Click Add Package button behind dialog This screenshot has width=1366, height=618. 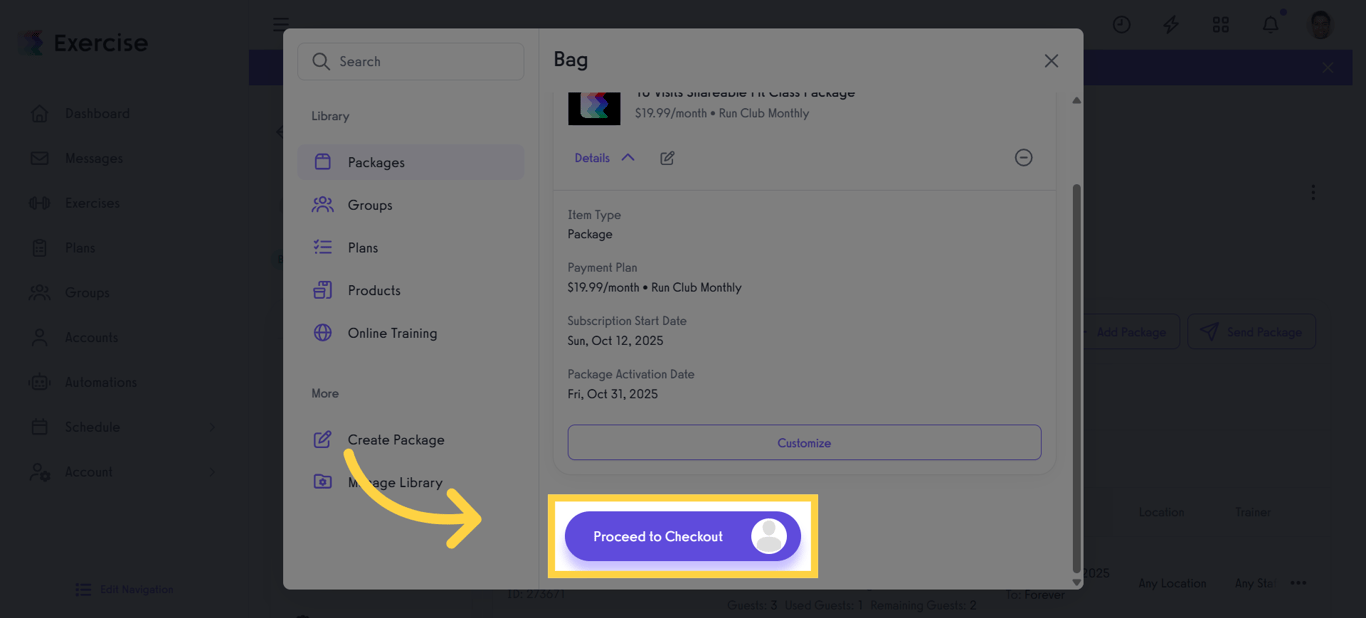click(1131, 332)
